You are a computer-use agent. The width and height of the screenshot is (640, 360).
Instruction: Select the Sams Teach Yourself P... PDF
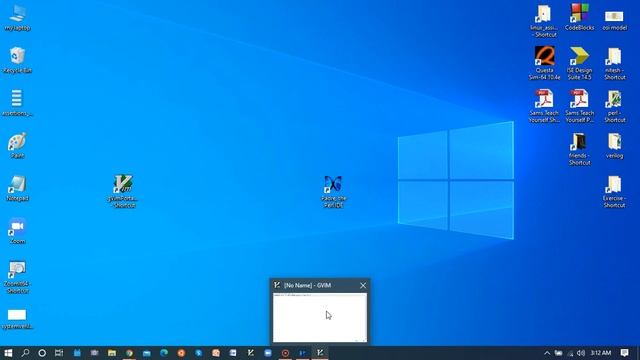click(579, 106)
